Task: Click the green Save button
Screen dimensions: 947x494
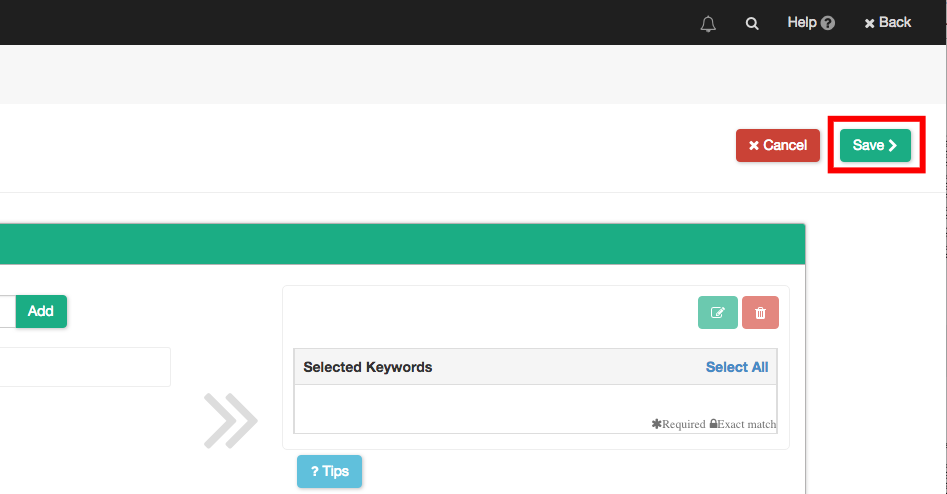Action: [x=875, y=145]
